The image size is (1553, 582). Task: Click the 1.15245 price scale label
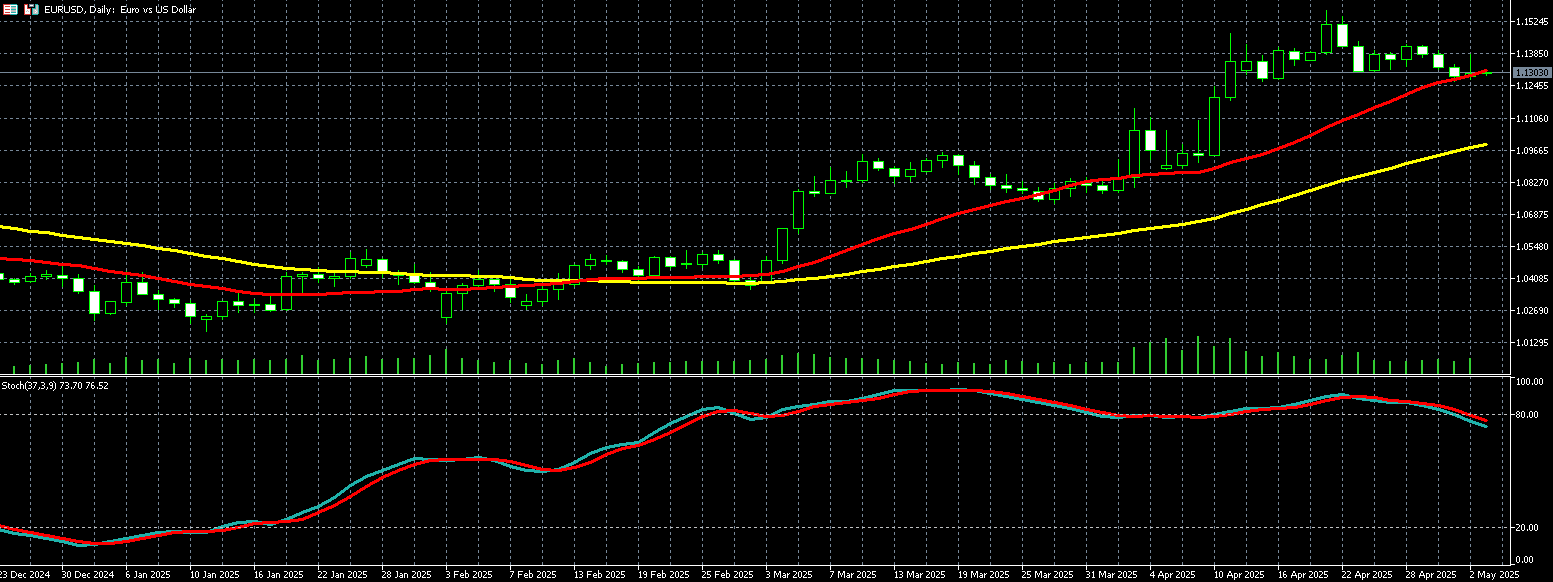point(1530,21)
